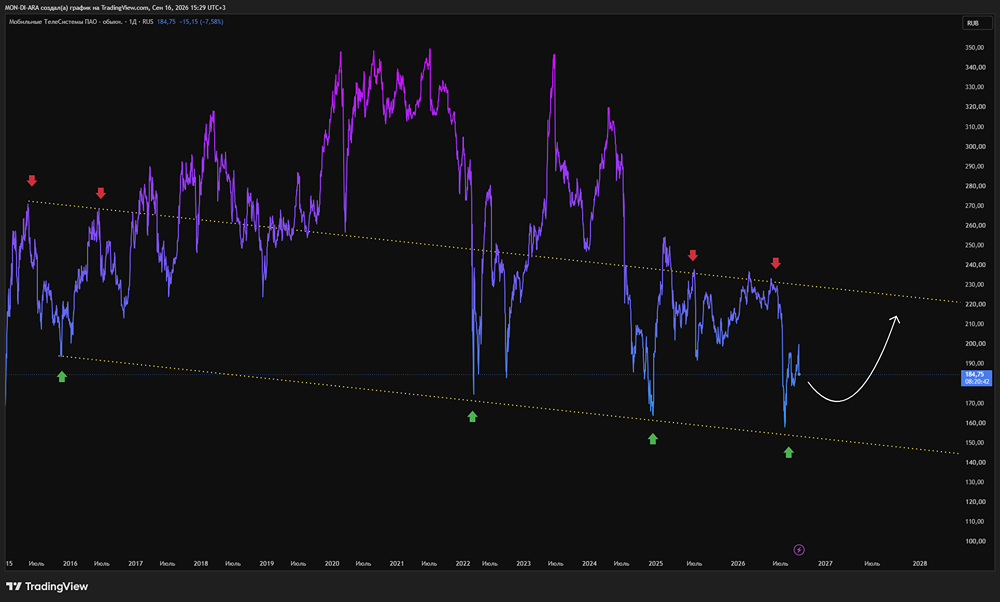
Task: Click the 330,00 price scale label
Action: [x=975, y=87]
